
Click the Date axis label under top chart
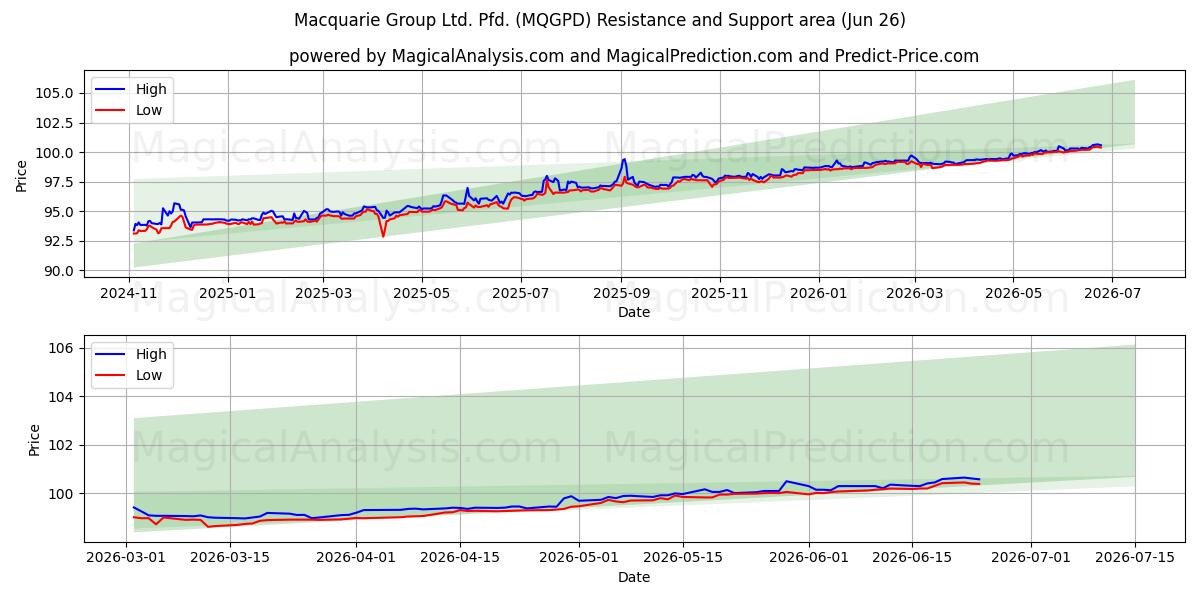[634, 312]
